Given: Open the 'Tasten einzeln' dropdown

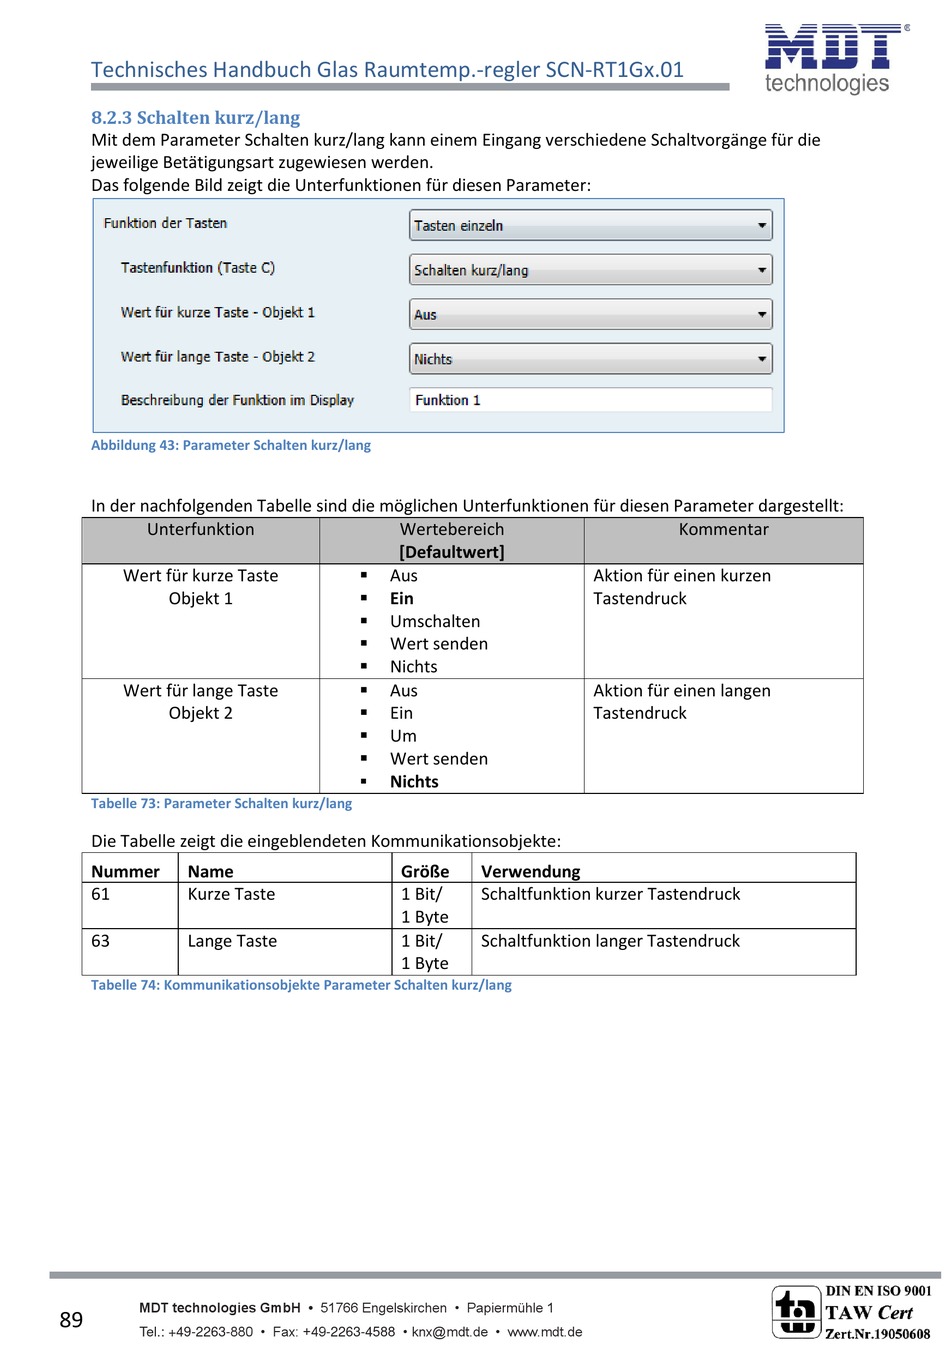Looking at the screenshot, I should 591,225.
